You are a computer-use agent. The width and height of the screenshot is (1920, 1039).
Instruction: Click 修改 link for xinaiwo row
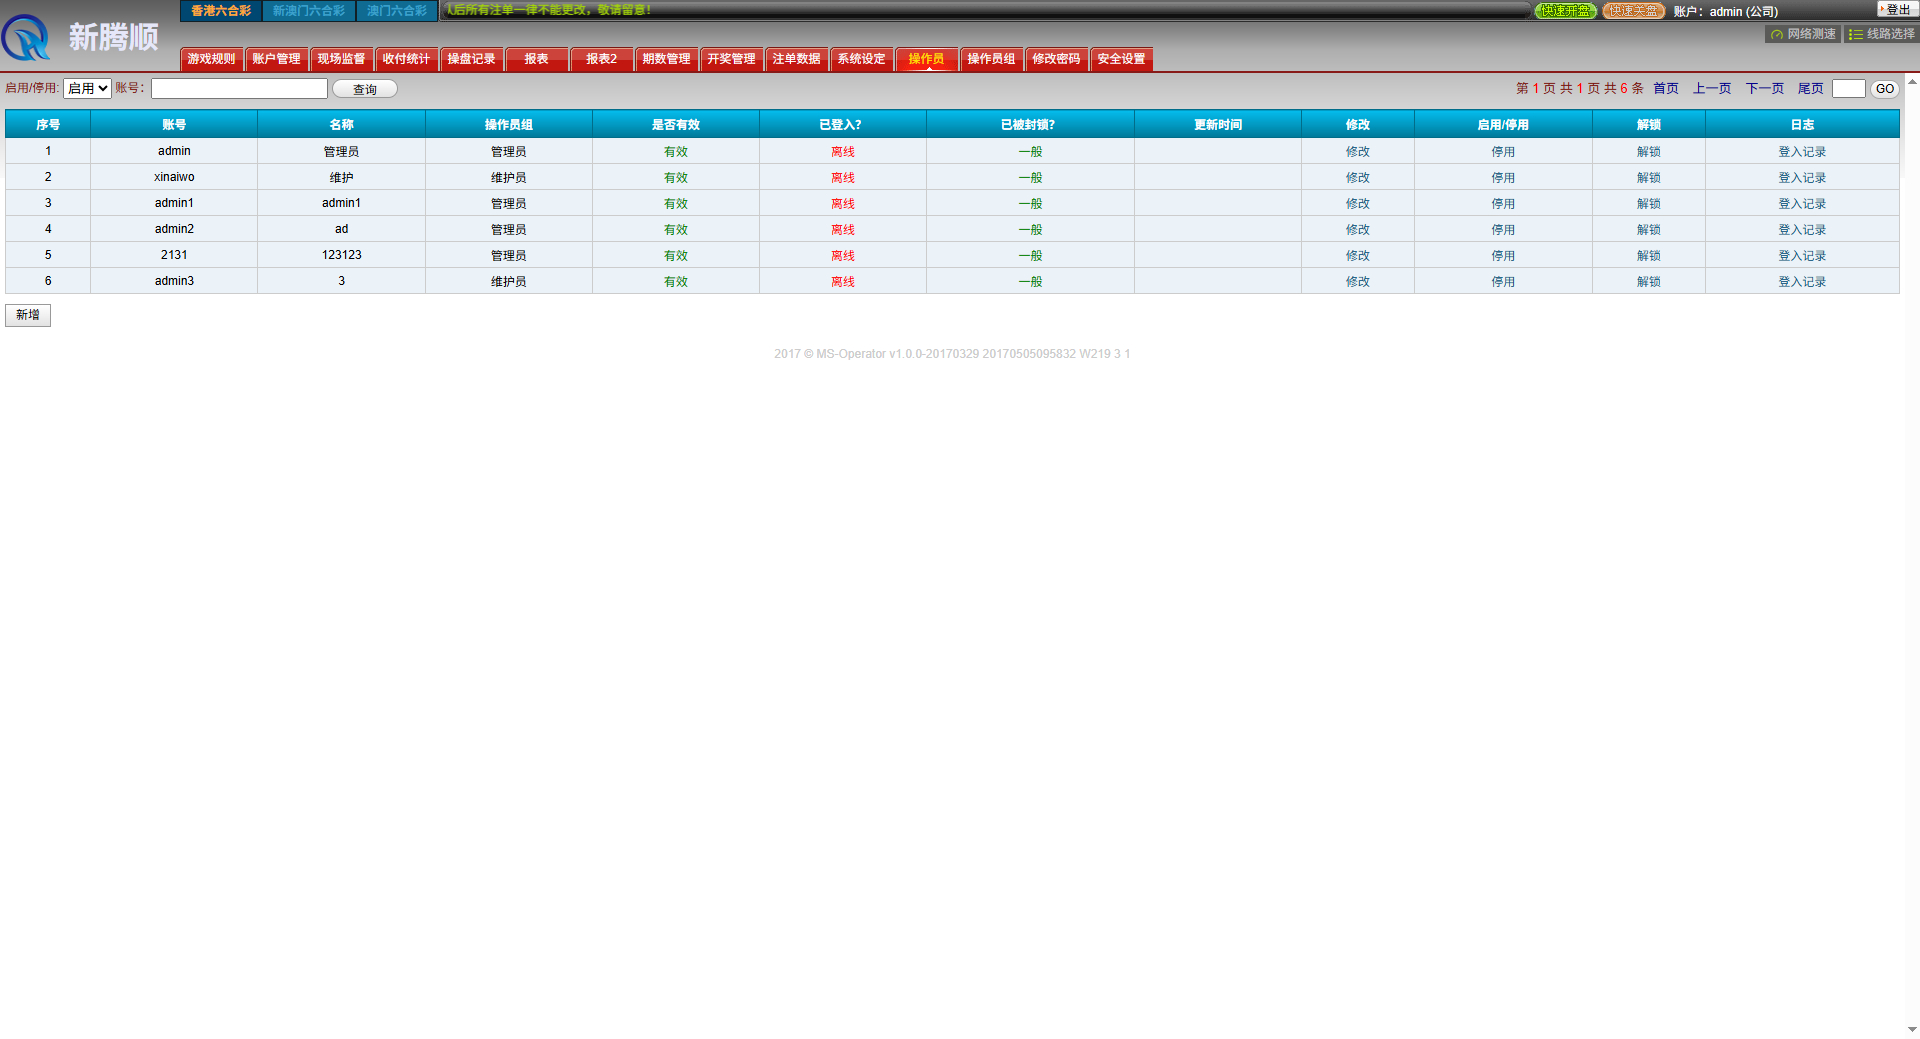[1357, 178]
